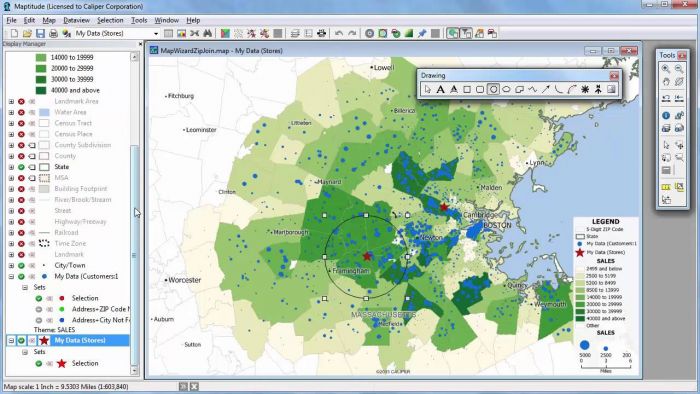This screenshot has height=394, width=700.
Task: Collapse the My Data (Stores) layer node
Action: (x=11, y=340)
